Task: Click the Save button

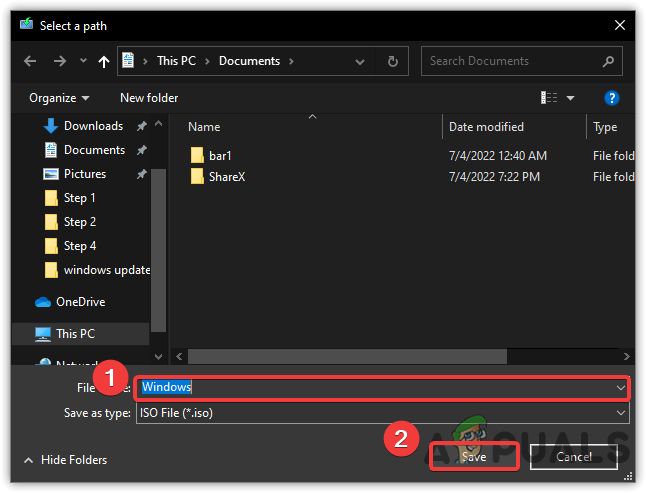Action: click(x=474, y=457)
